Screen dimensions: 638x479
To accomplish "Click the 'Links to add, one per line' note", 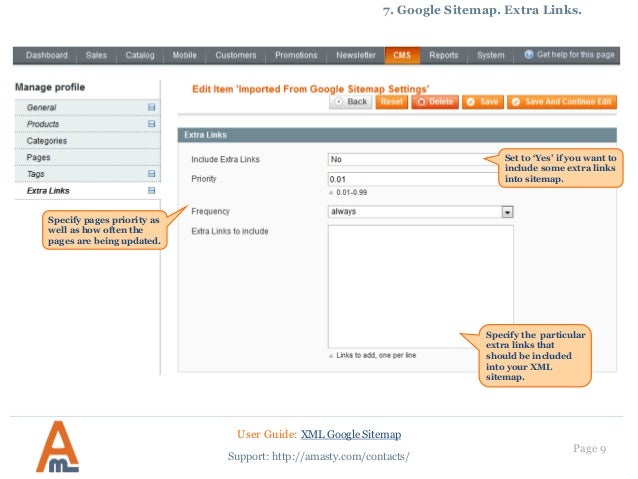I will tap(376, 355).
